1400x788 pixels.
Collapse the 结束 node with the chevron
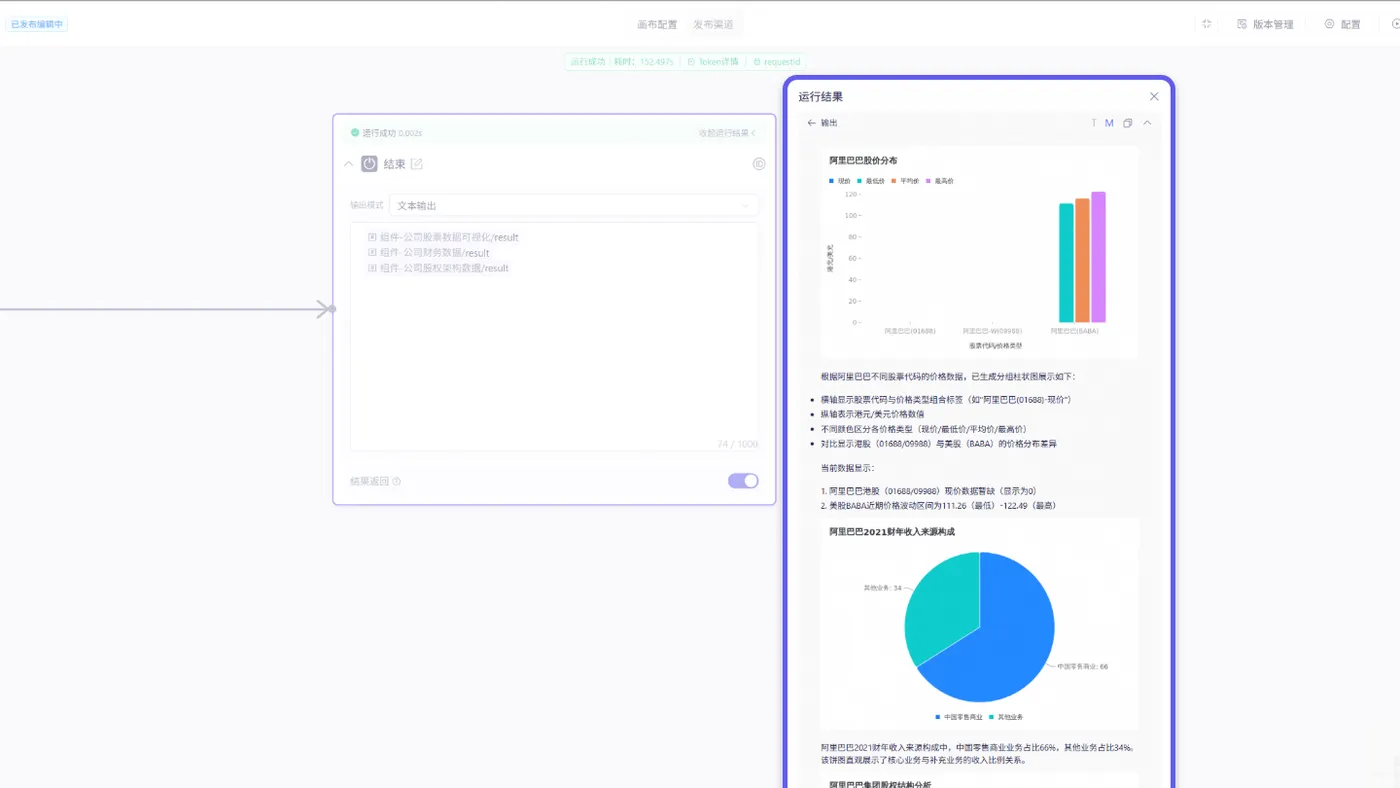(x=348, y=164)
